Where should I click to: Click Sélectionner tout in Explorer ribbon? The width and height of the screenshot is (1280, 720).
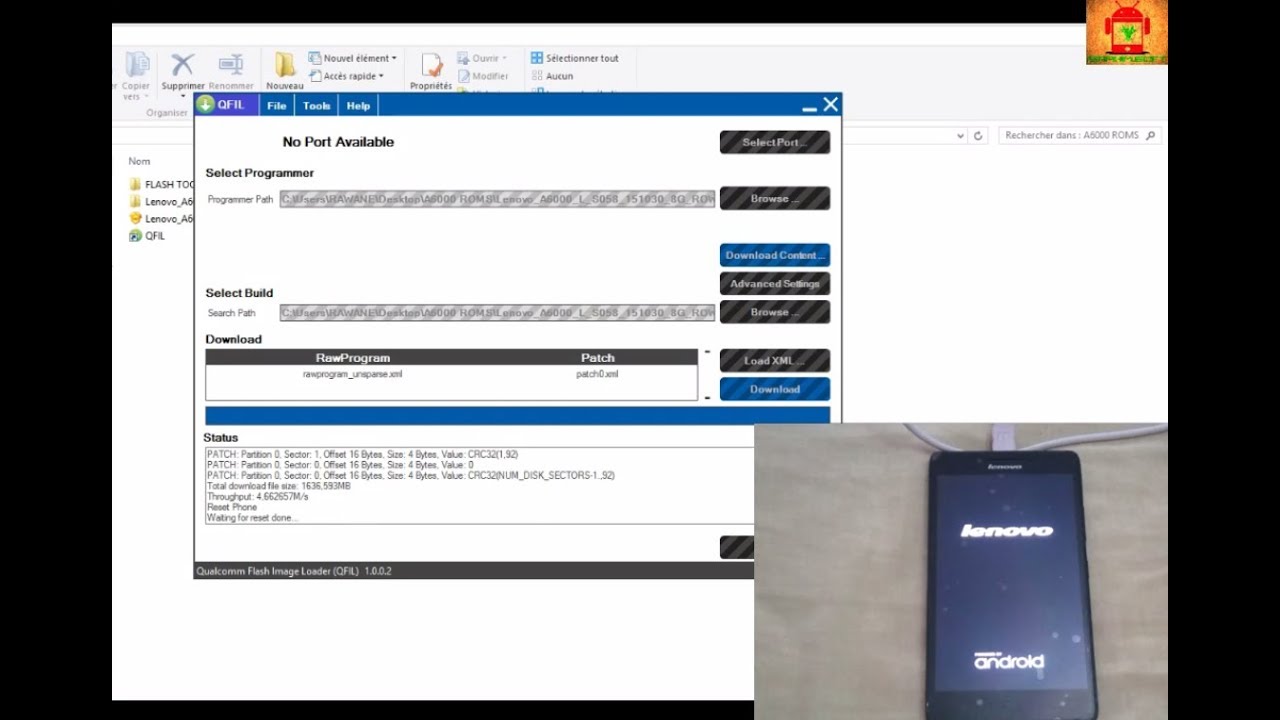pos(575,58)
